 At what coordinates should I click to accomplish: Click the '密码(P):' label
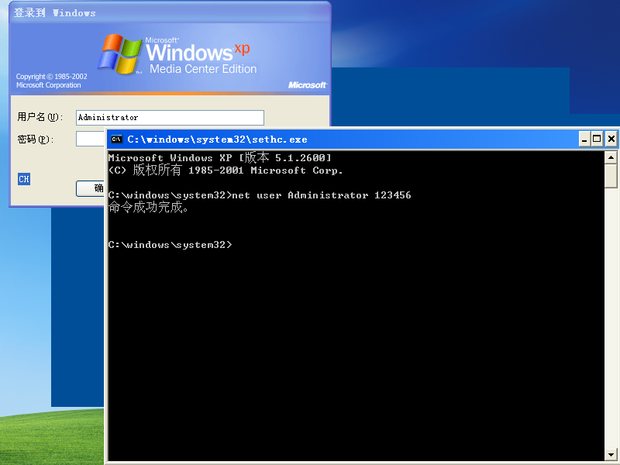coord(35,139)
